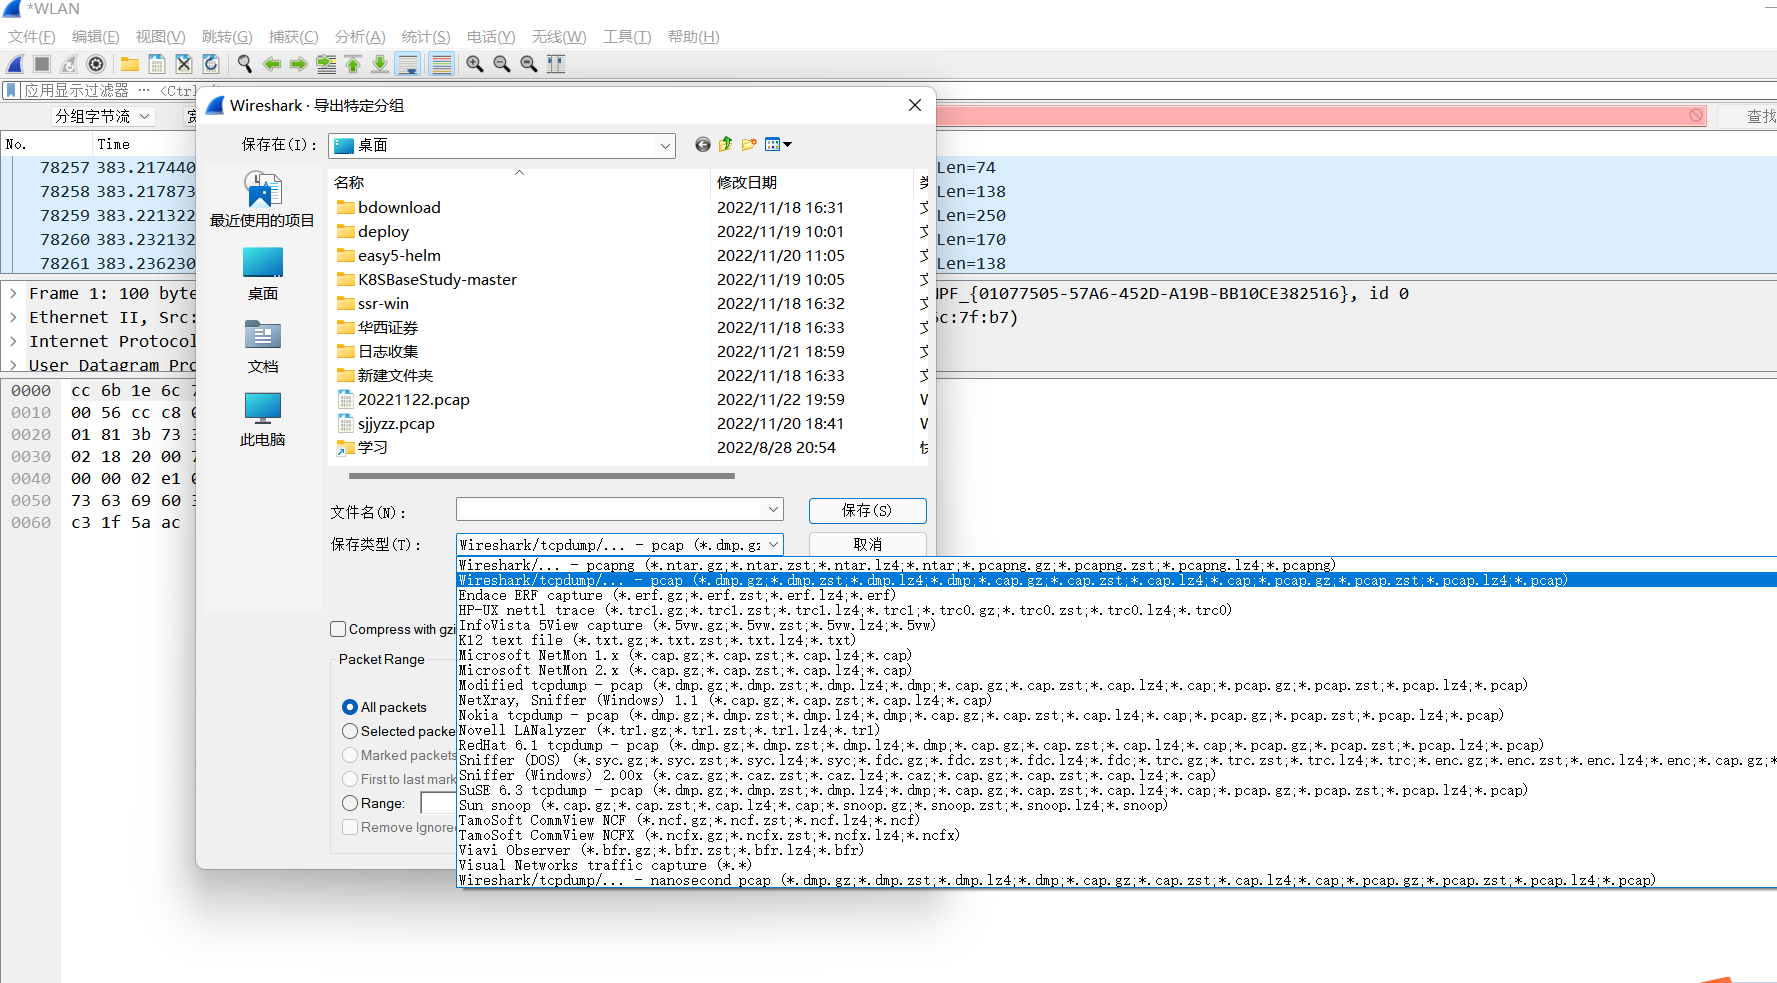Click the start capture shark fin icon

pyautogui.click(x=15, y=64)
